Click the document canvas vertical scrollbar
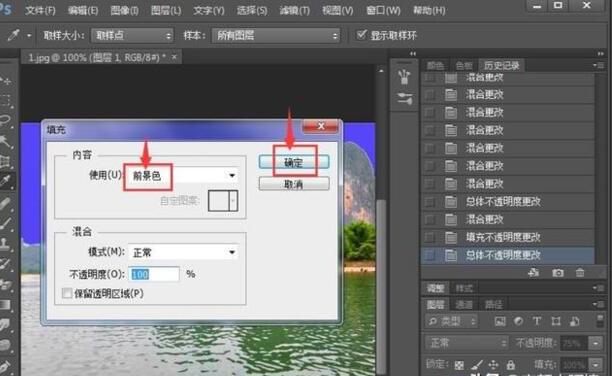Screen dimensions: 612x376 [x=382, y=287]
